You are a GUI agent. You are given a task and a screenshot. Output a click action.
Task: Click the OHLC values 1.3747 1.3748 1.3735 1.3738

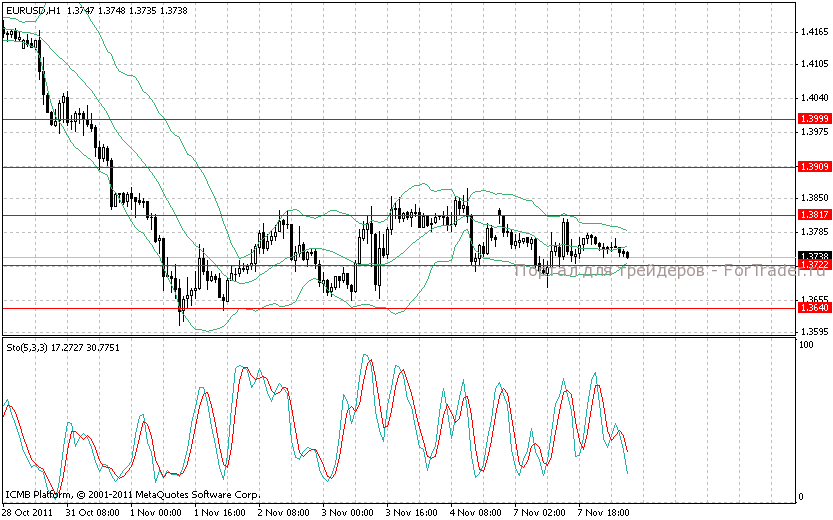pyautogui.click(x=128, y=10)
